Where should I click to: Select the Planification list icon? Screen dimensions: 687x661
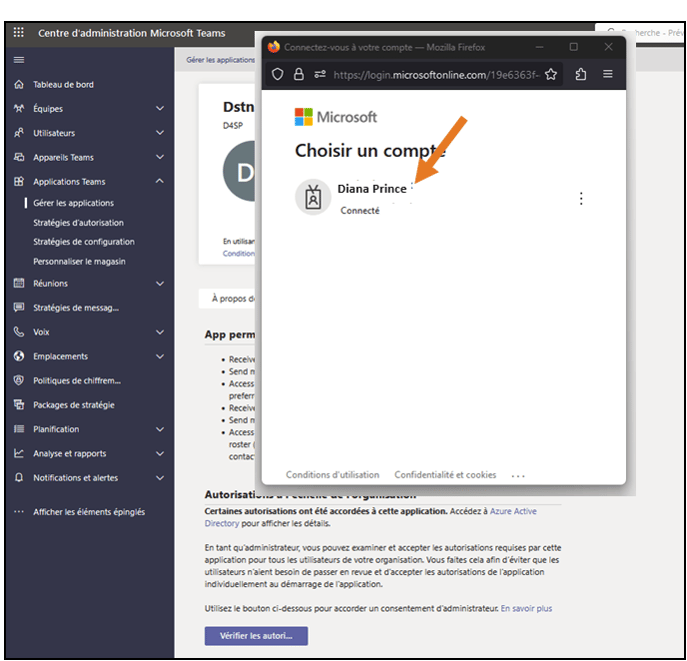[19, 429]
